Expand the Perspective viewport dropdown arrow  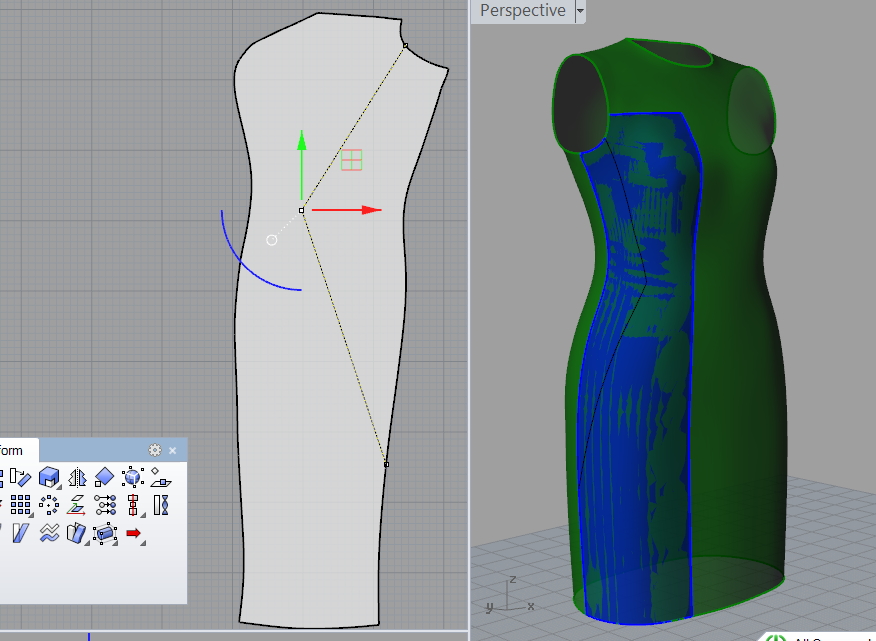click(581, 12)
